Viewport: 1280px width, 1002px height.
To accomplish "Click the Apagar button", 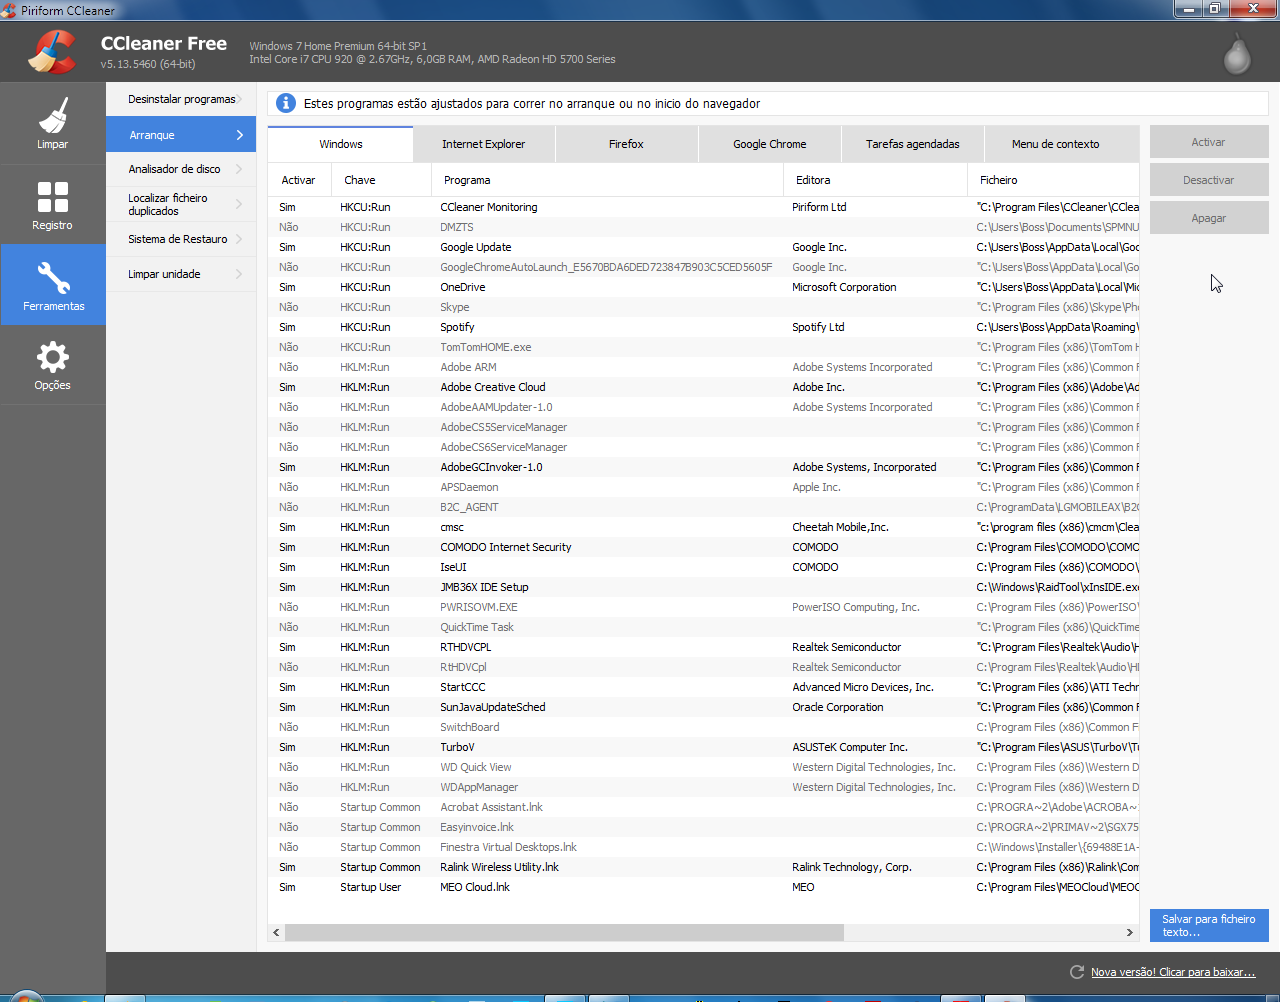I will click(1209, 218).
